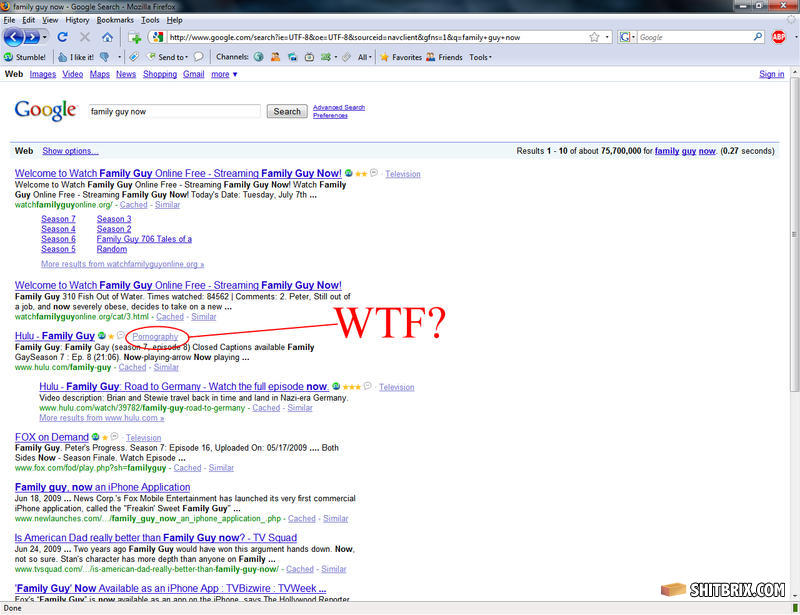Click the I like it! thumbs up

[76, 57]
